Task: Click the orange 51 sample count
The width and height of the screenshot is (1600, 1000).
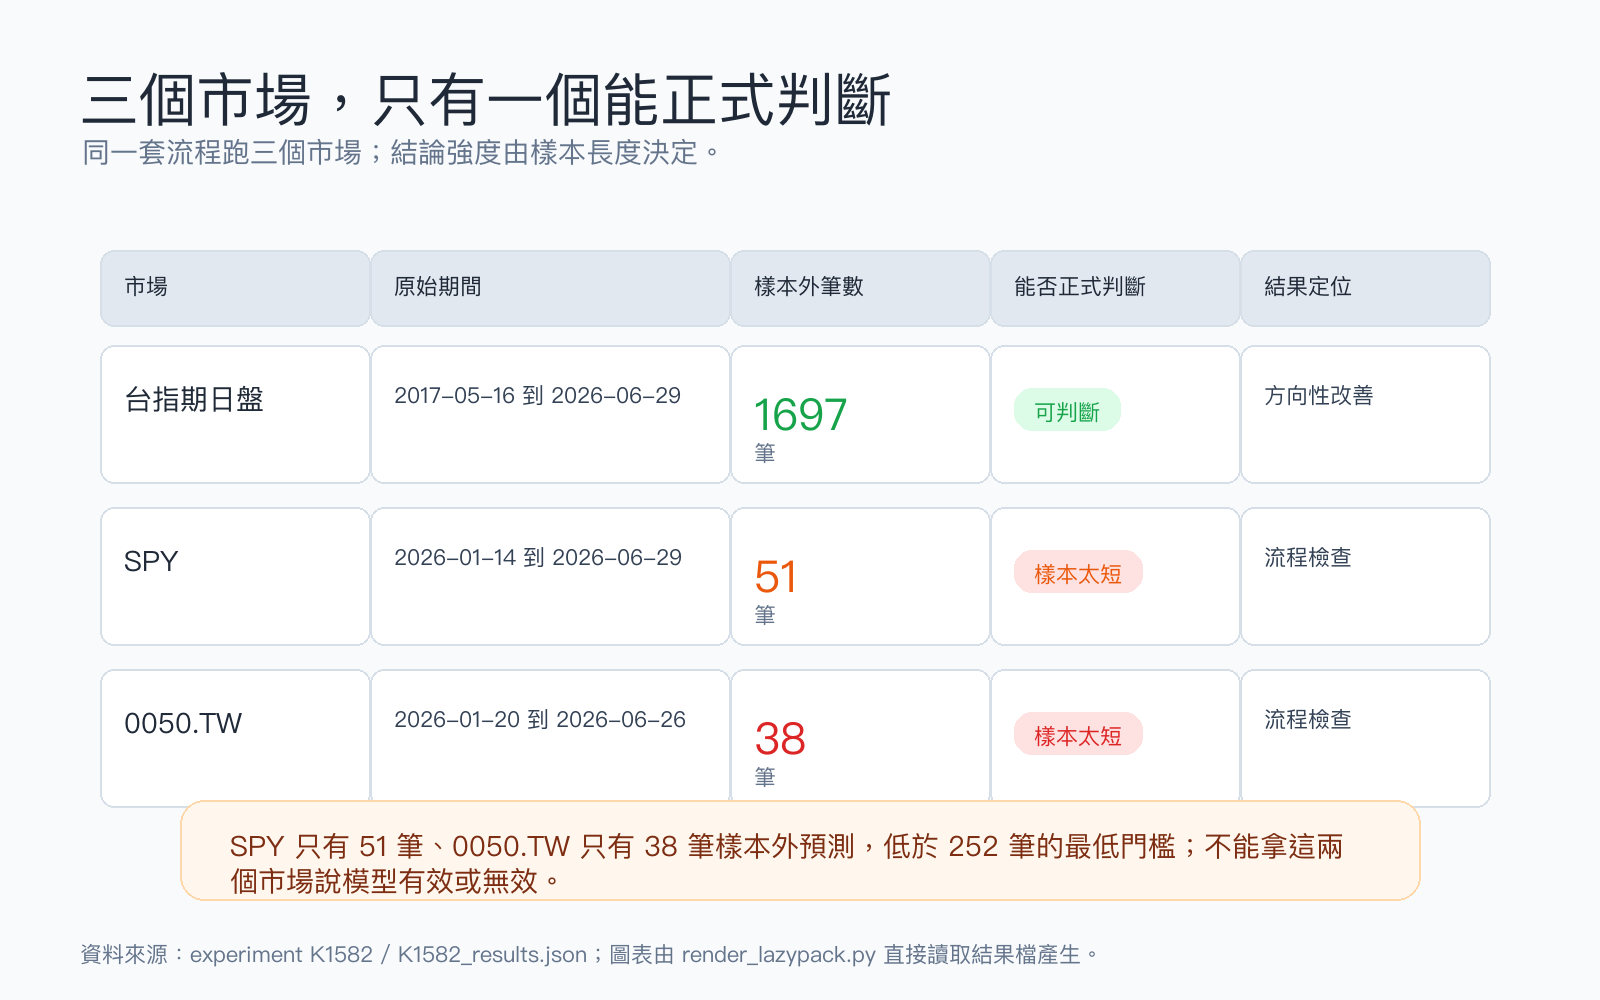Action: (x=776, y=577)
